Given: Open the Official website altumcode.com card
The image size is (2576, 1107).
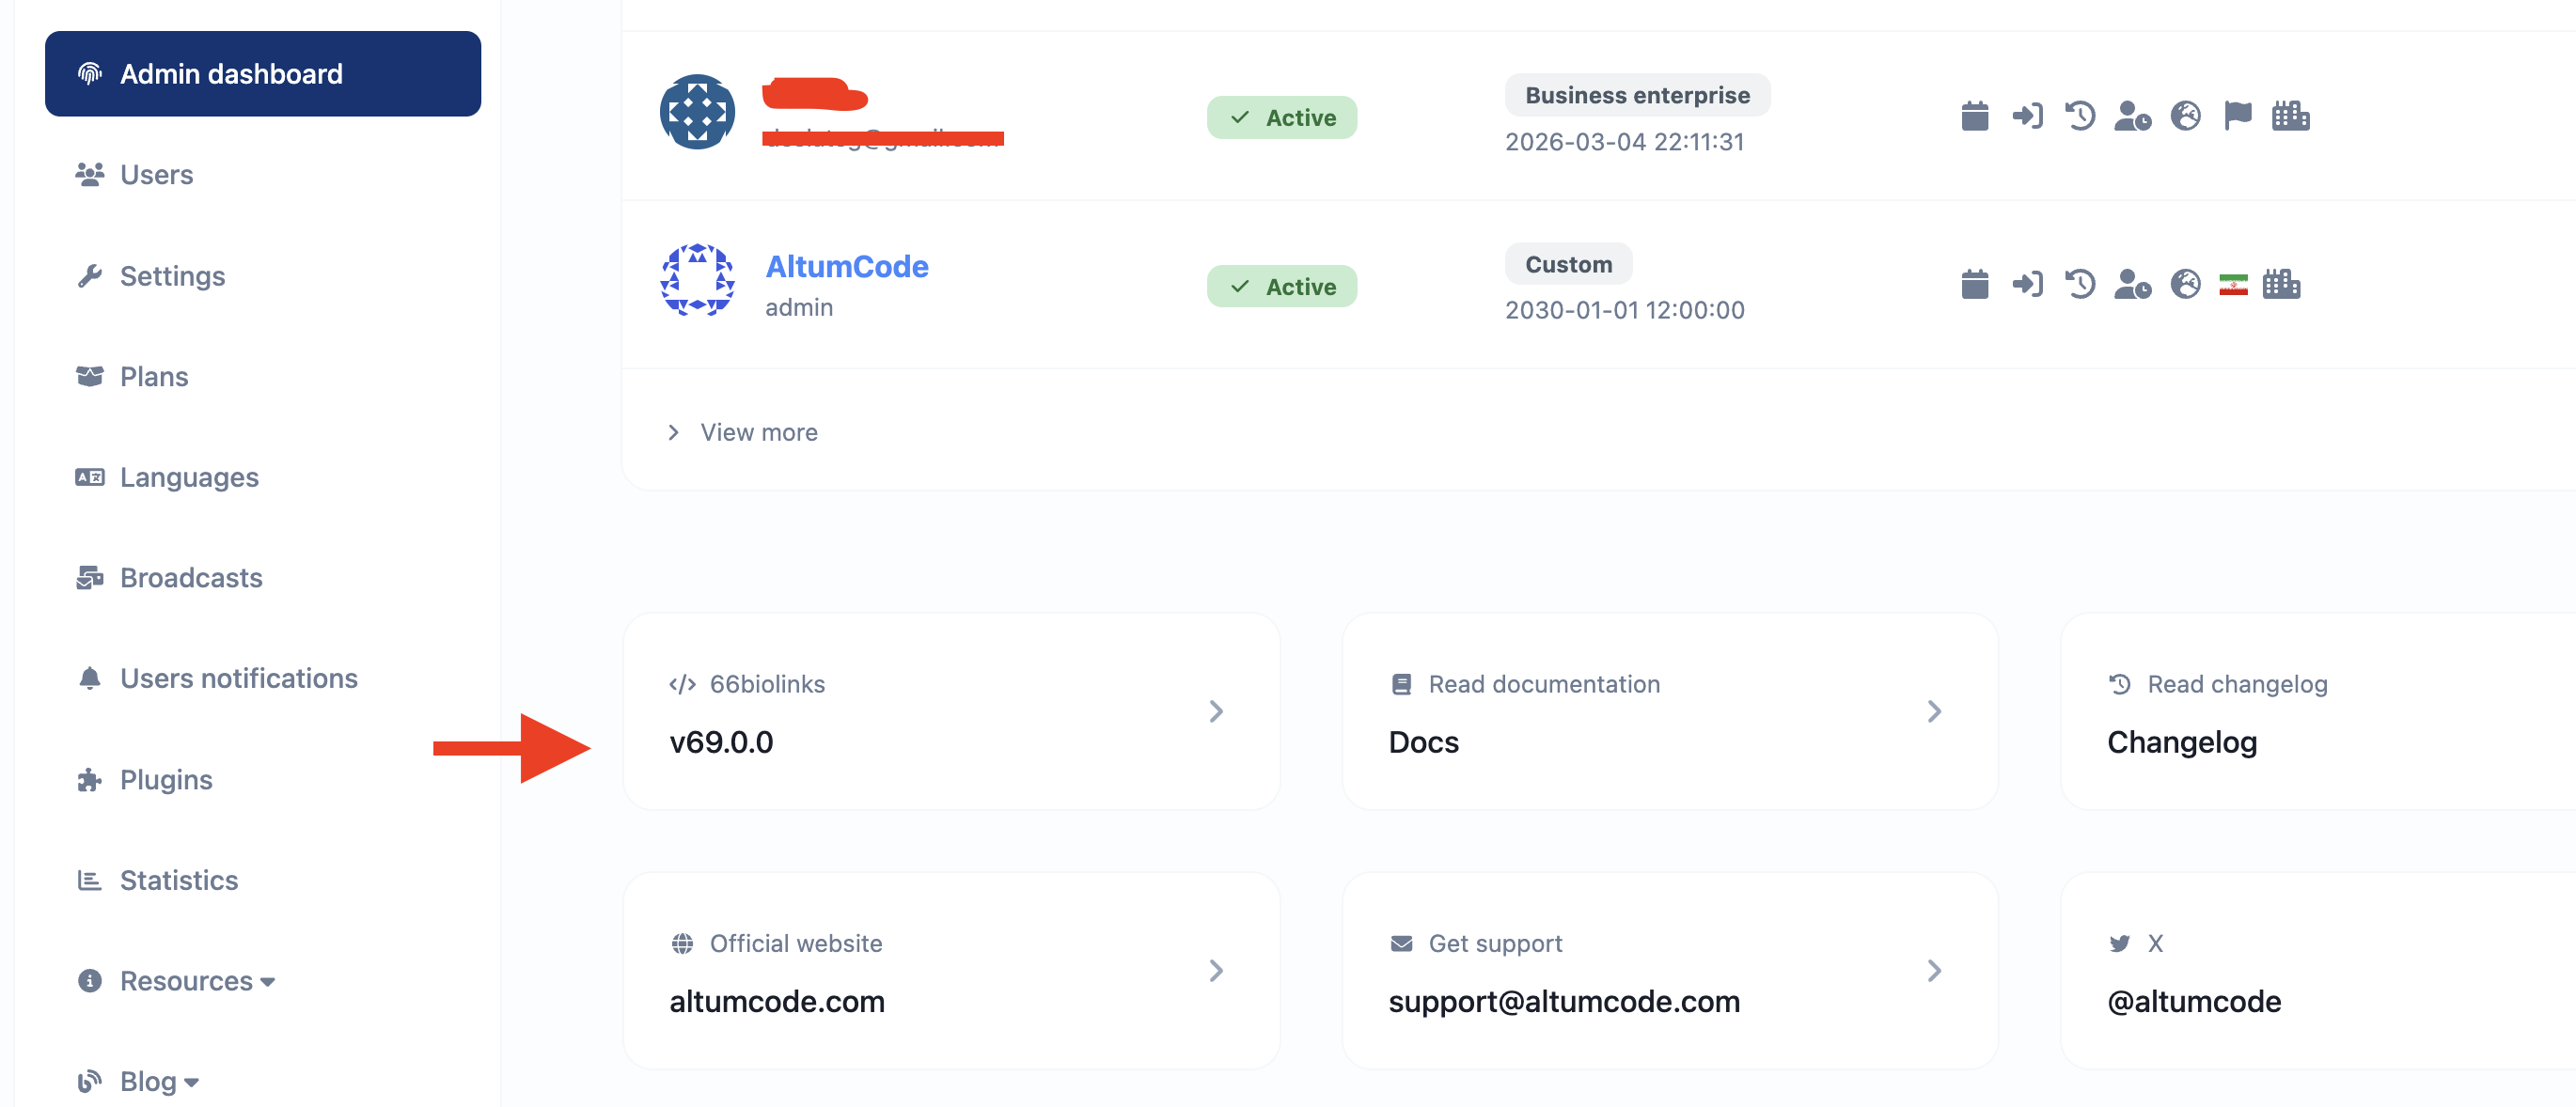Looking at the screenshot, I should click(951, 970).
